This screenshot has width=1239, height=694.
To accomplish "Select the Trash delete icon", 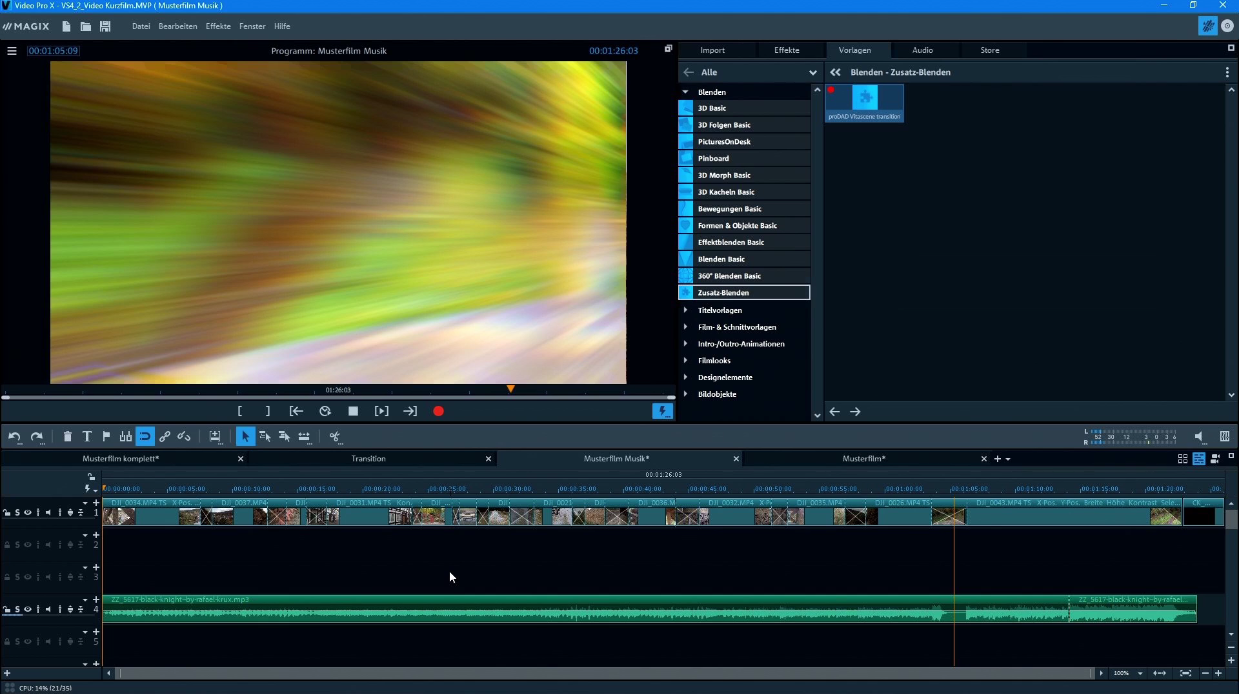I will click(67, 436).
